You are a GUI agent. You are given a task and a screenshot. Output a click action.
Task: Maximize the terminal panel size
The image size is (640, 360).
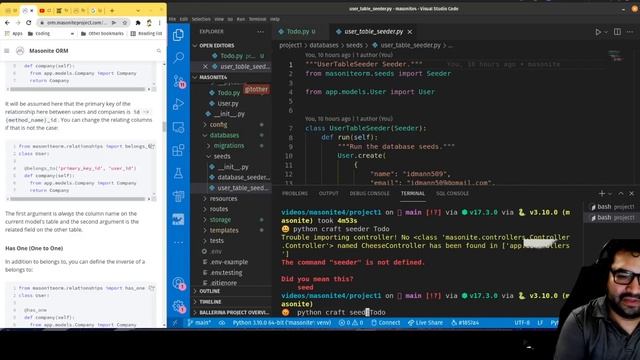(x=621, y=193)
